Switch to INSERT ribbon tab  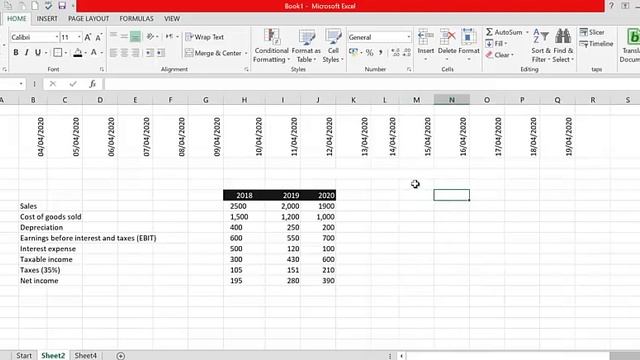tap(47, 19)
